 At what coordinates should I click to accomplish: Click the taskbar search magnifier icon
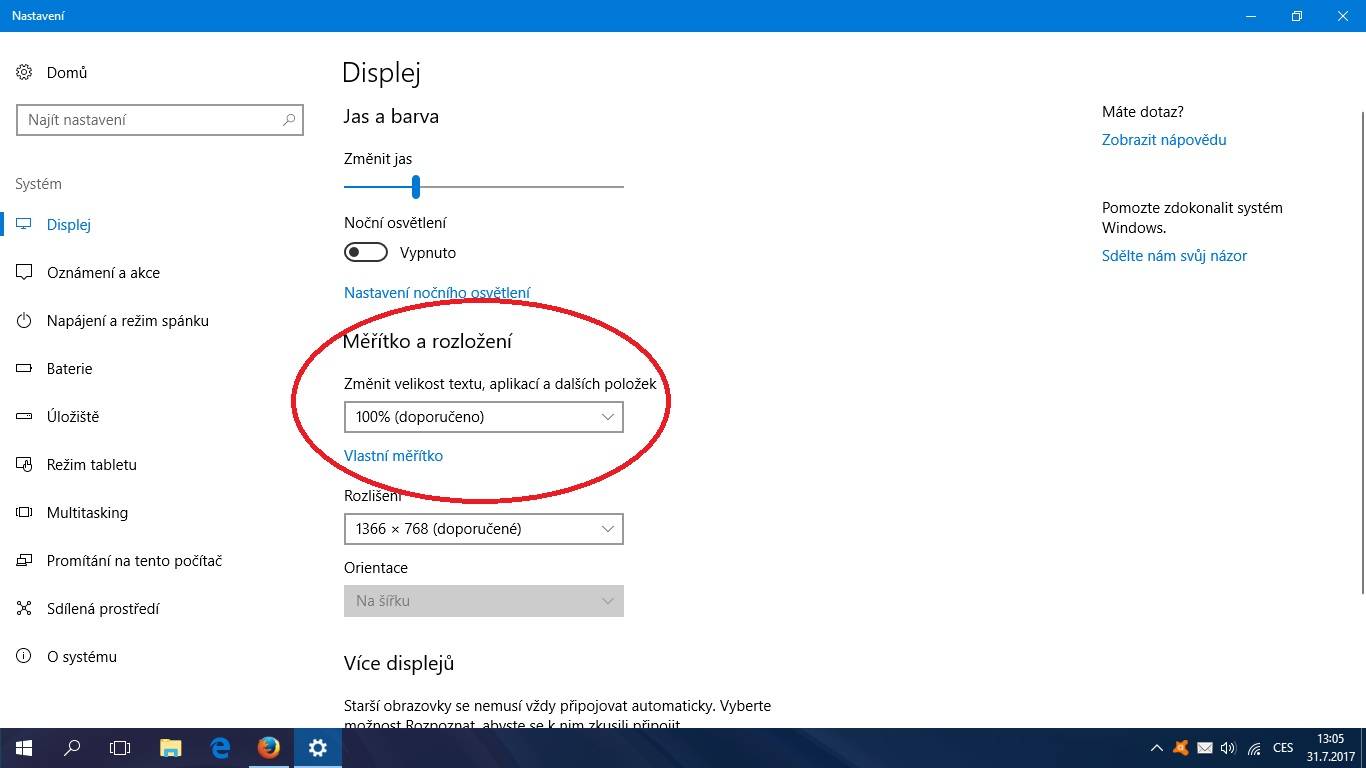tap(72, 748)
